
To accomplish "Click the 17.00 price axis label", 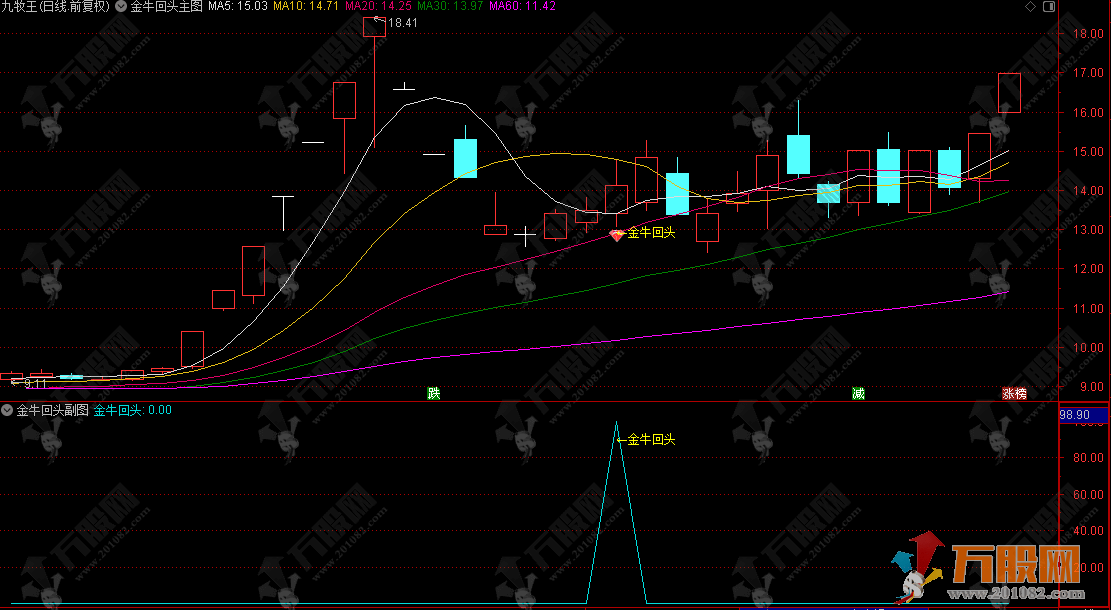I will (x=1088, y=73).
